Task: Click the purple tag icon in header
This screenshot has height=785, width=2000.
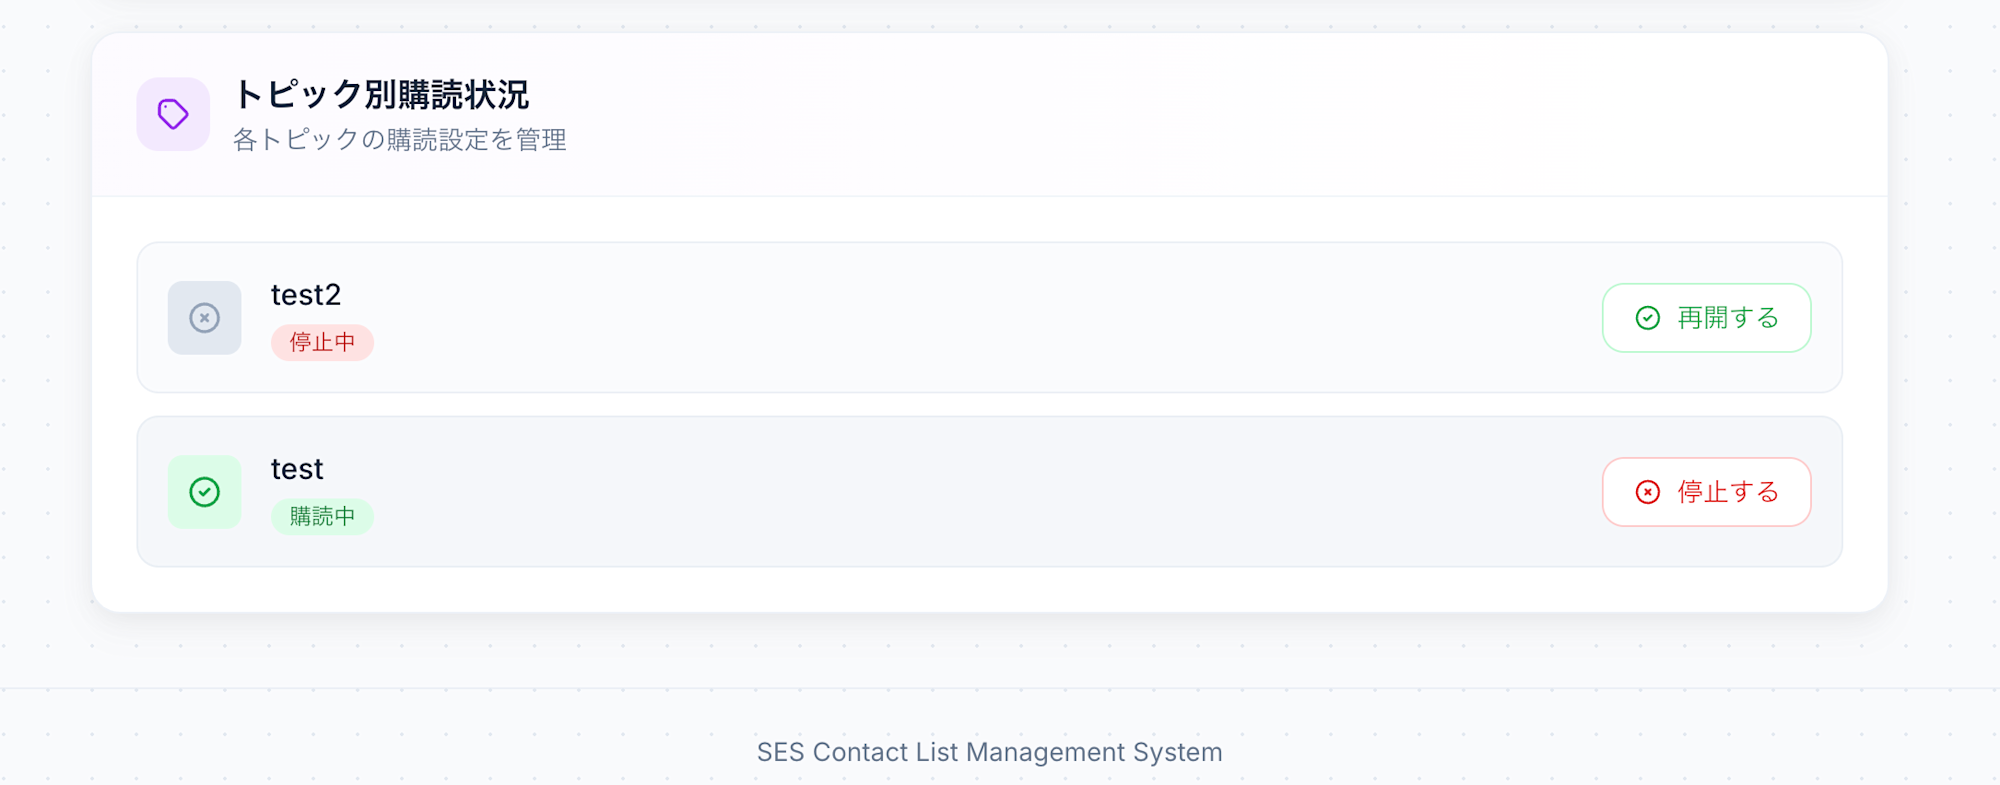Action: click(173, 114)
